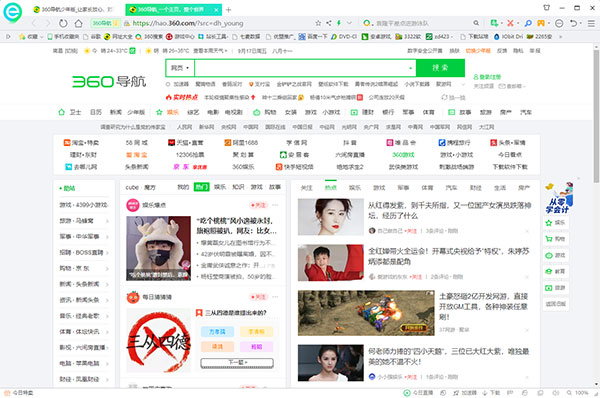The image size is (600, 398).
Task: Expand bookmarks bar overflow chevron
Action: point(561,36)
